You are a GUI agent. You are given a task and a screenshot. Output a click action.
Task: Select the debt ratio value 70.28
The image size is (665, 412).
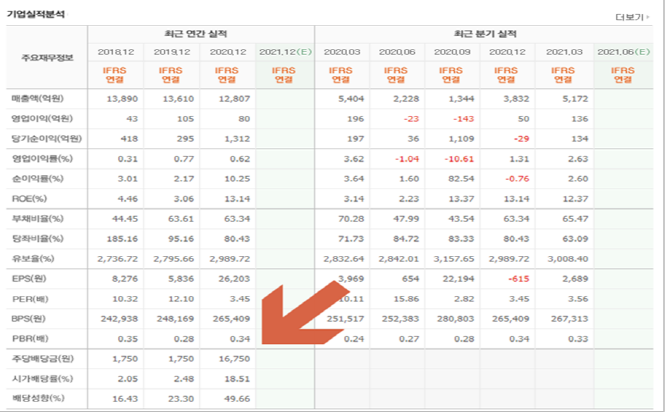(351, 219)
